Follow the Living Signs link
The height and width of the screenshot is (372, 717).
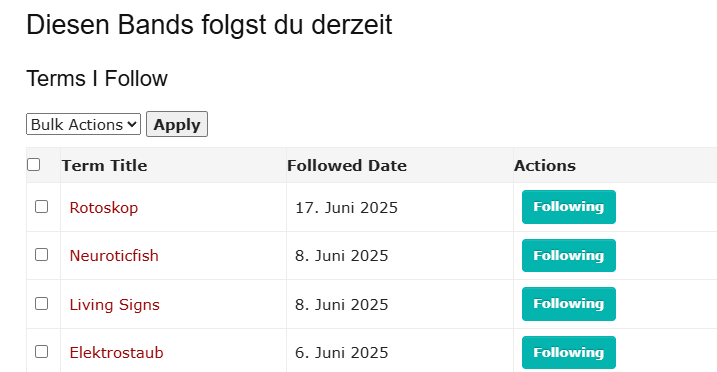click(114, 304)
